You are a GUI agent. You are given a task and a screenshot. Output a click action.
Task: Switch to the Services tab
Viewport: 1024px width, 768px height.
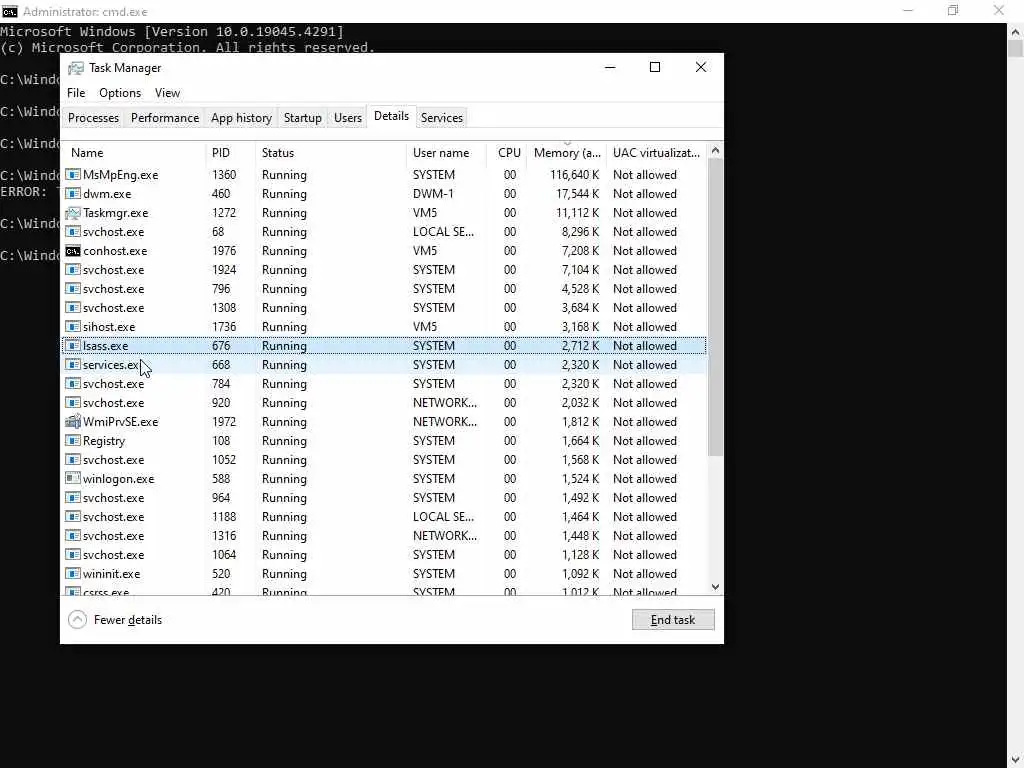[441, 118]
